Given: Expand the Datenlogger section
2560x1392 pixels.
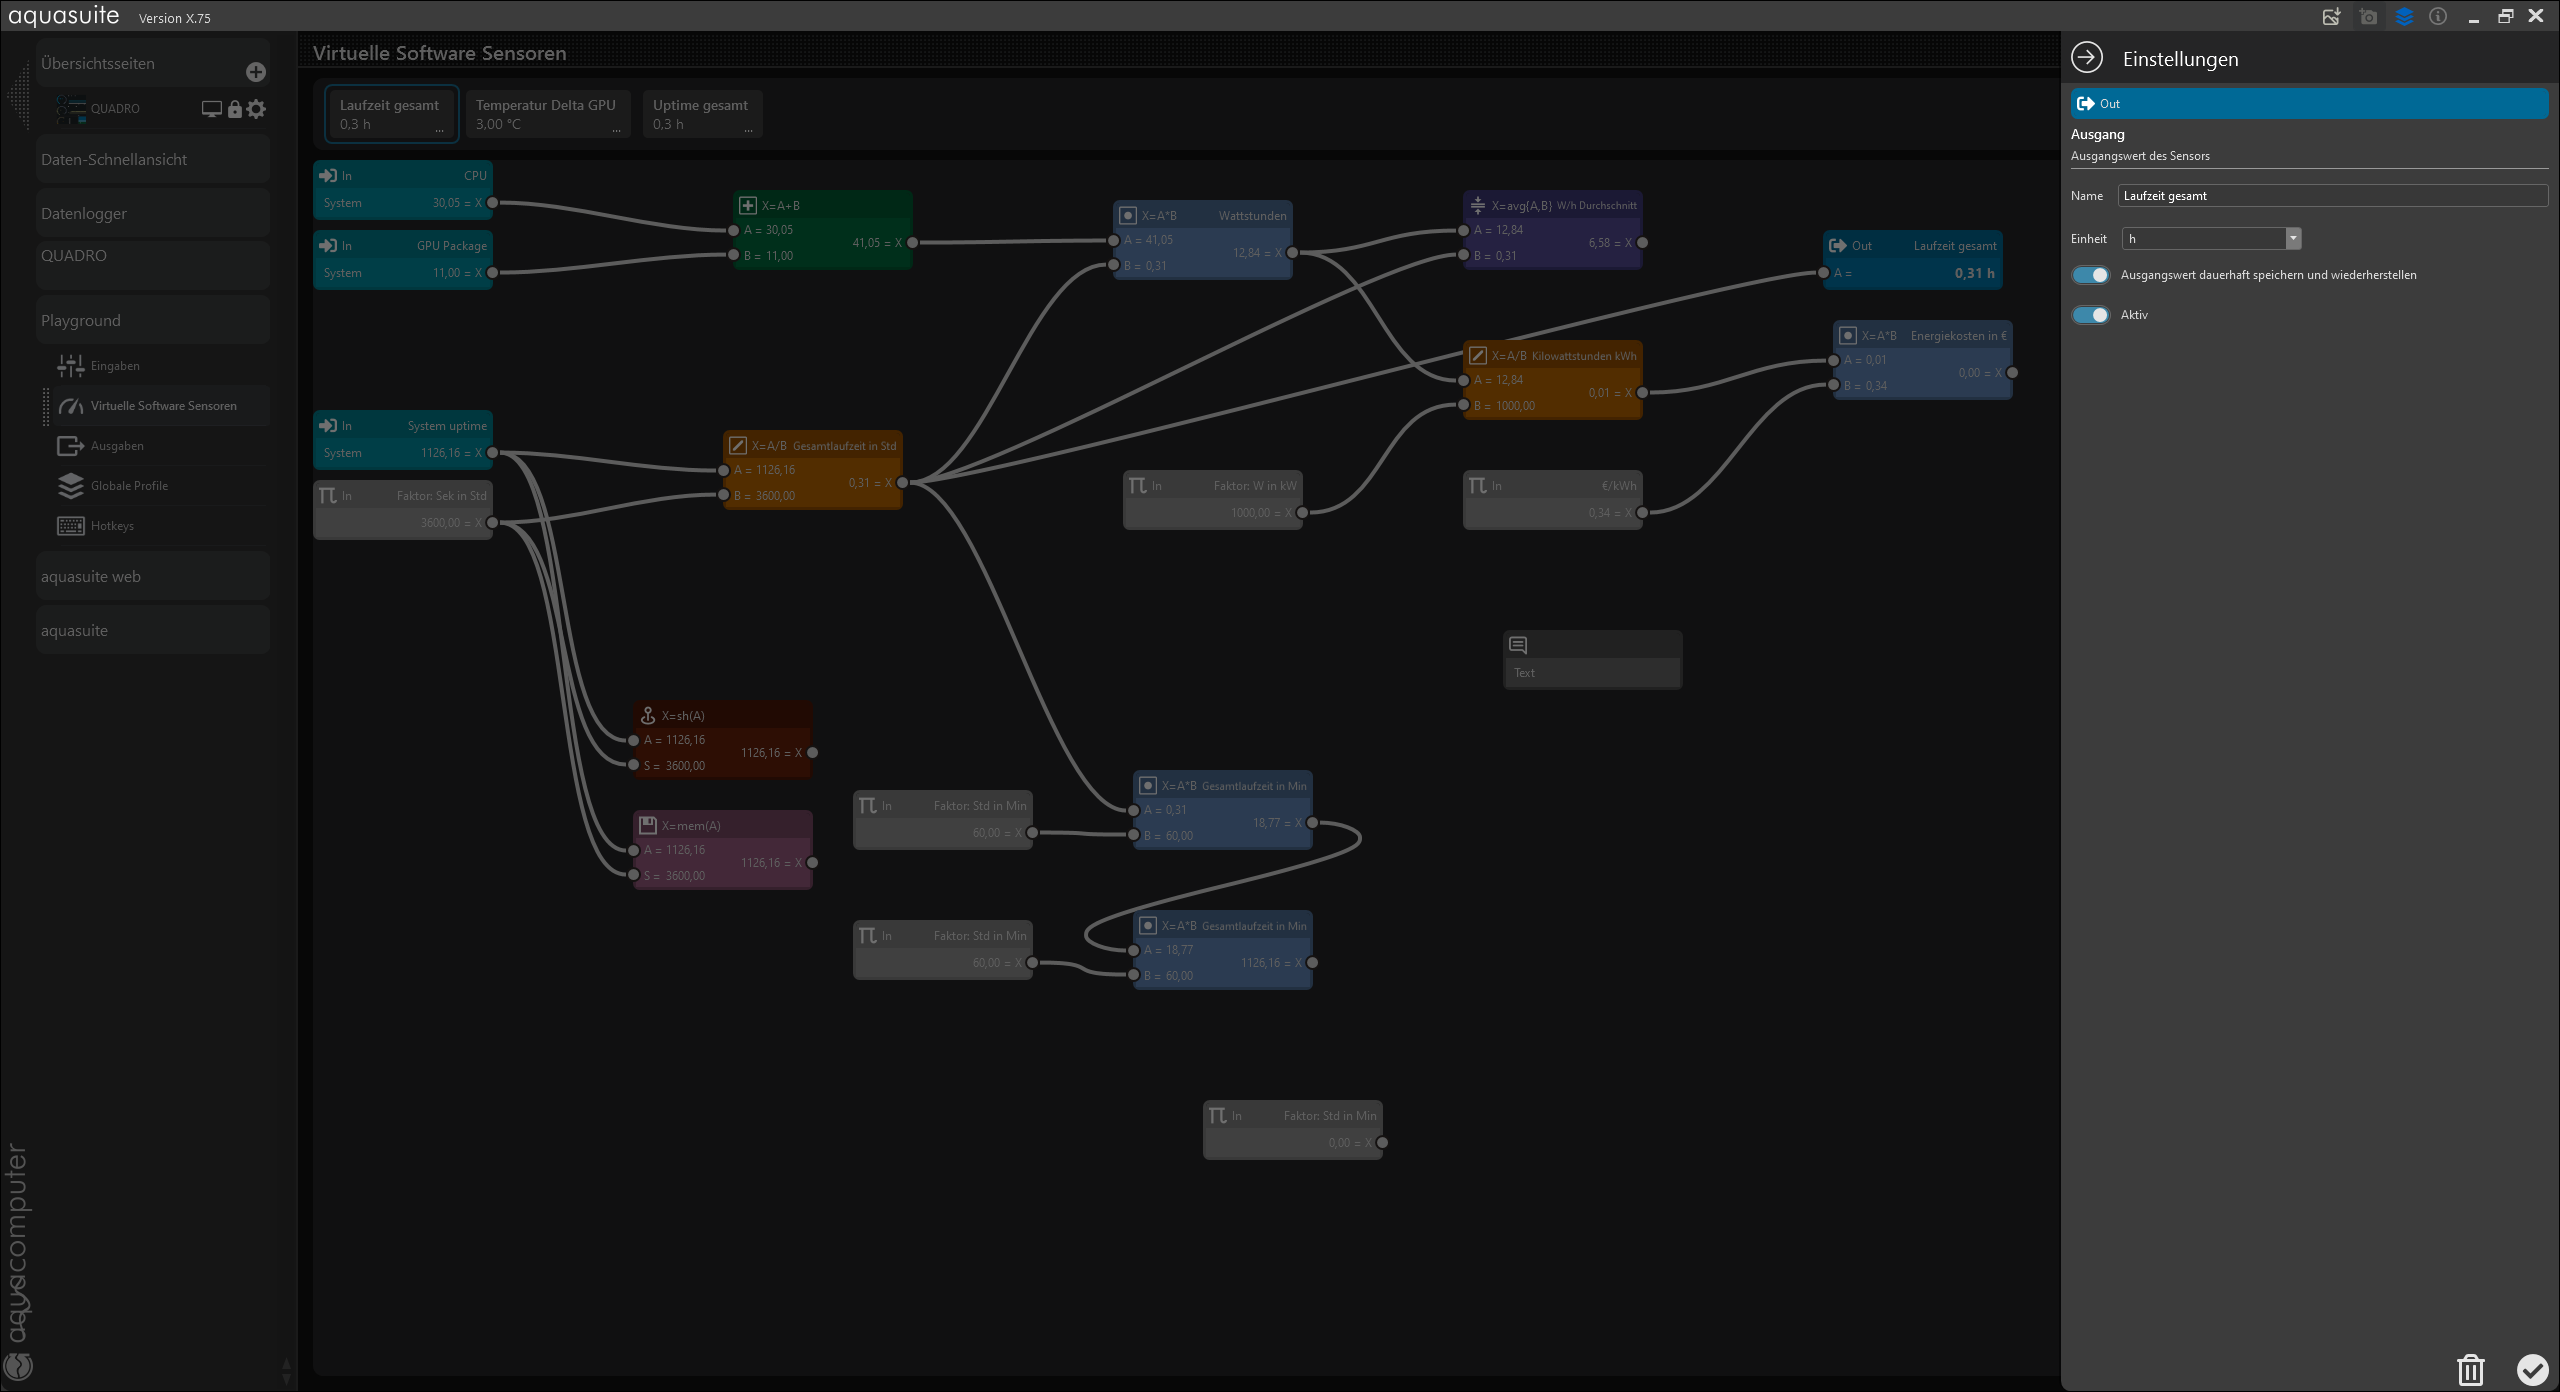Looking at the screenshot, I should [152, 214].
